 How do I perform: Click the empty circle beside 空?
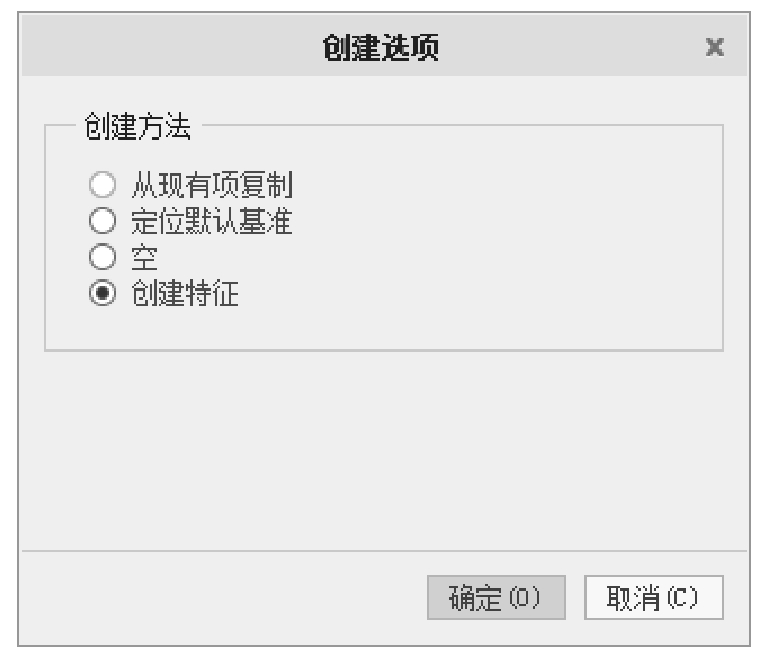(x=99, y=257)
